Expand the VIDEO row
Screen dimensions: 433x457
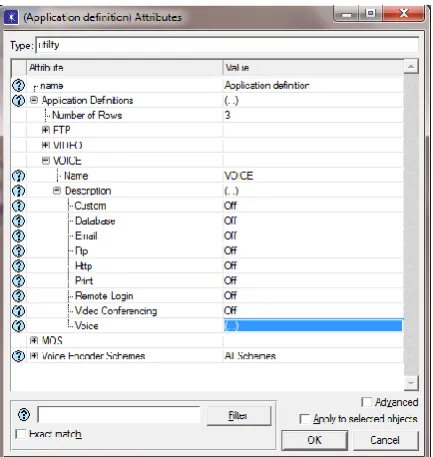pos(46,145)
